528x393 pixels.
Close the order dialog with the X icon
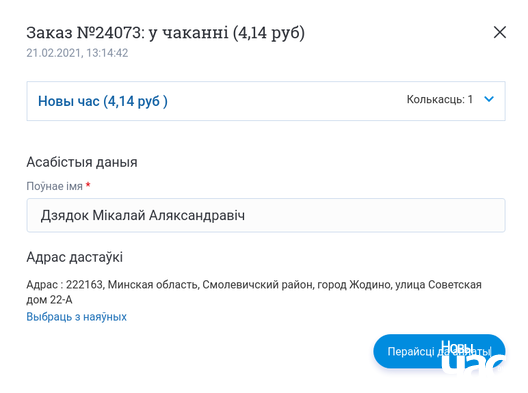500,32
